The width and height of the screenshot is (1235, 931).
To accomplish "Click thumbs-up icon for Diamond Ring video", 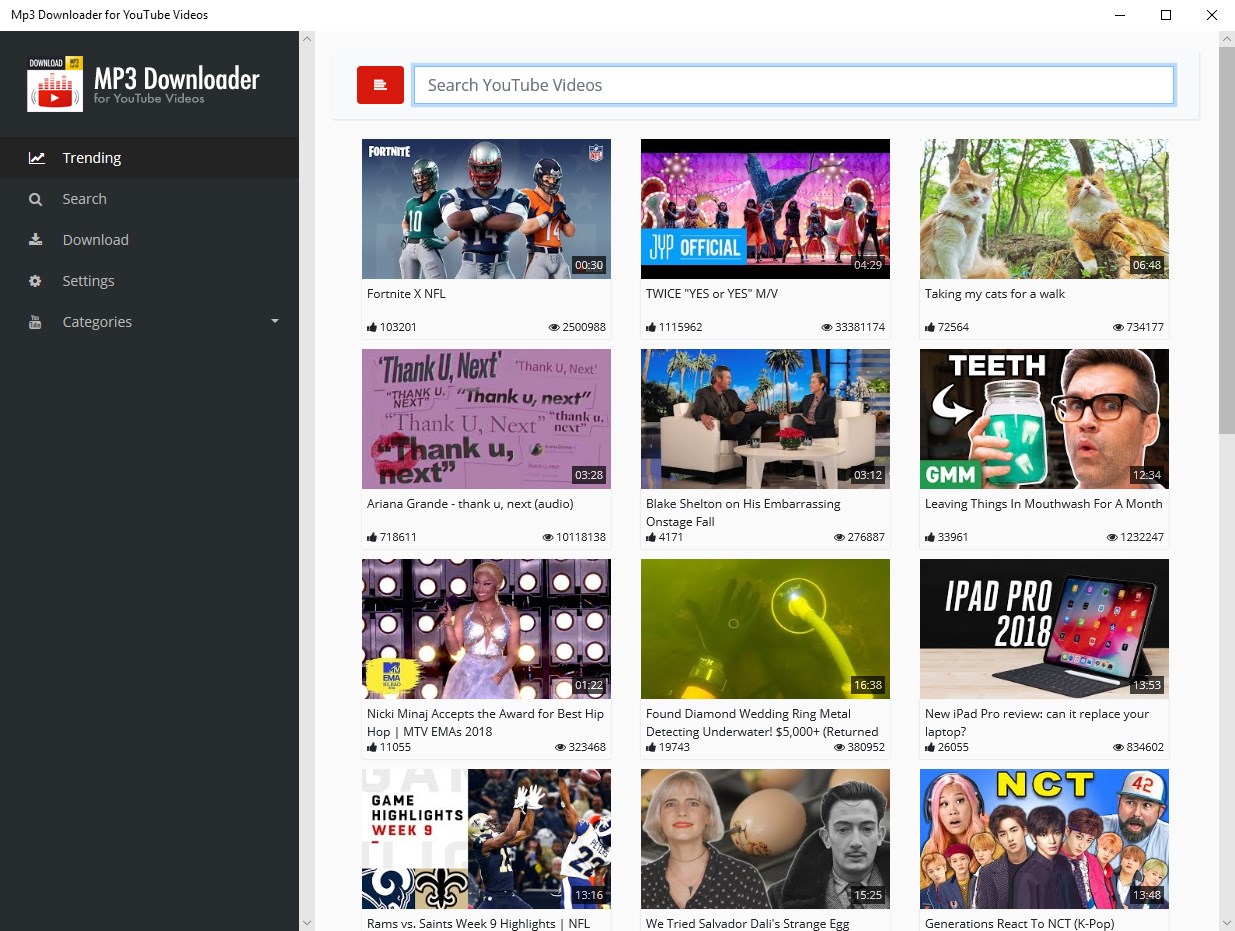I will pyautogui.click(x=651, y=747).
